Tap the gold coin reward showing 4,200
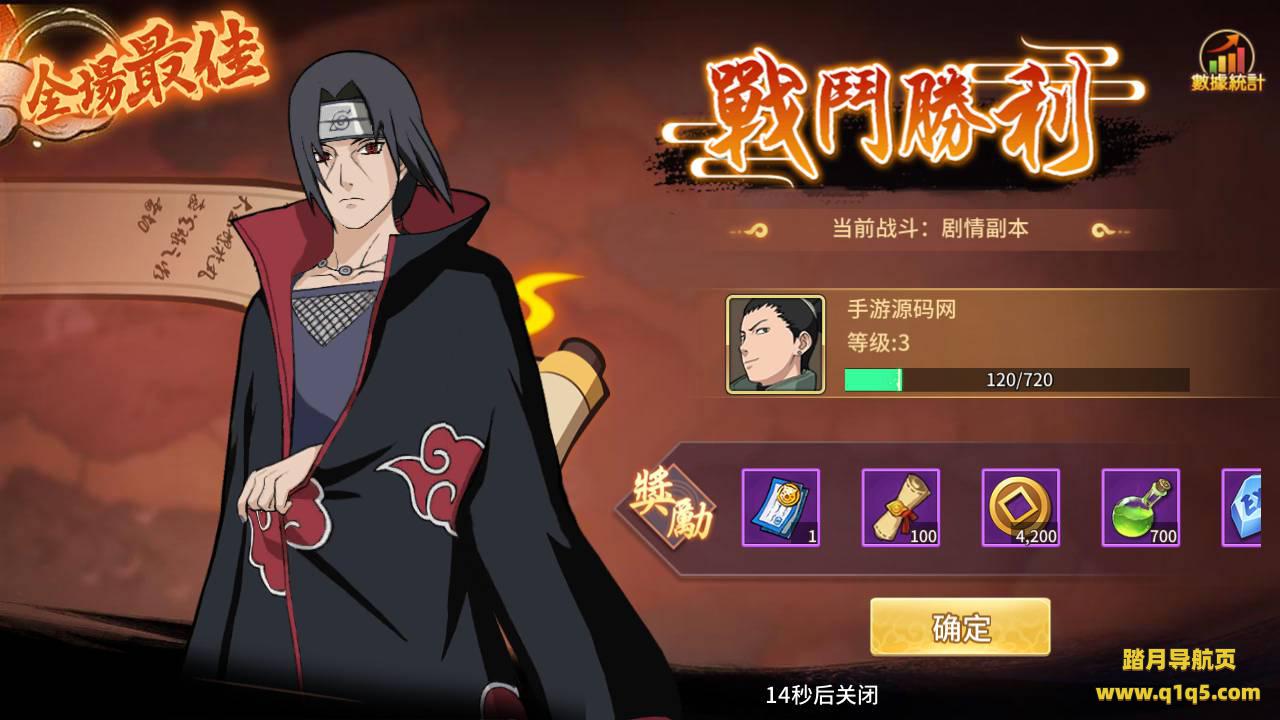 (x=1021, y=507)
